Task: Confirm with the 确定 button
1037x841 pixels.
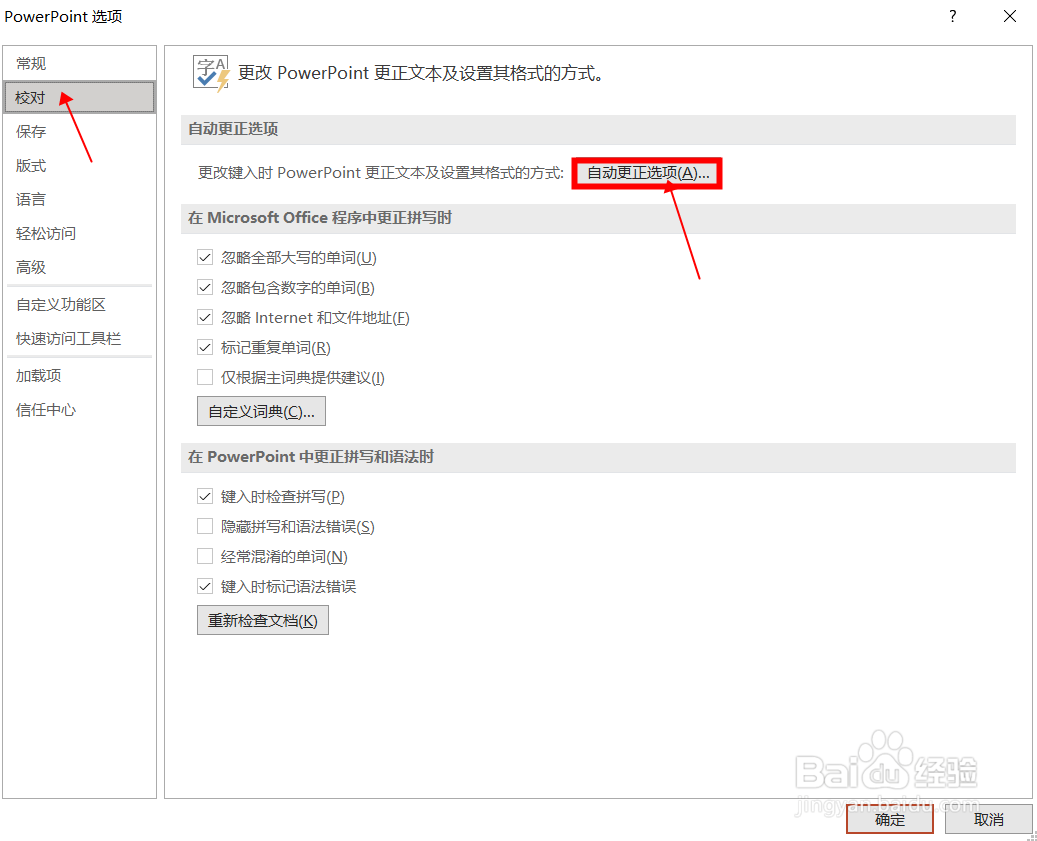Action: pos(890,820)
